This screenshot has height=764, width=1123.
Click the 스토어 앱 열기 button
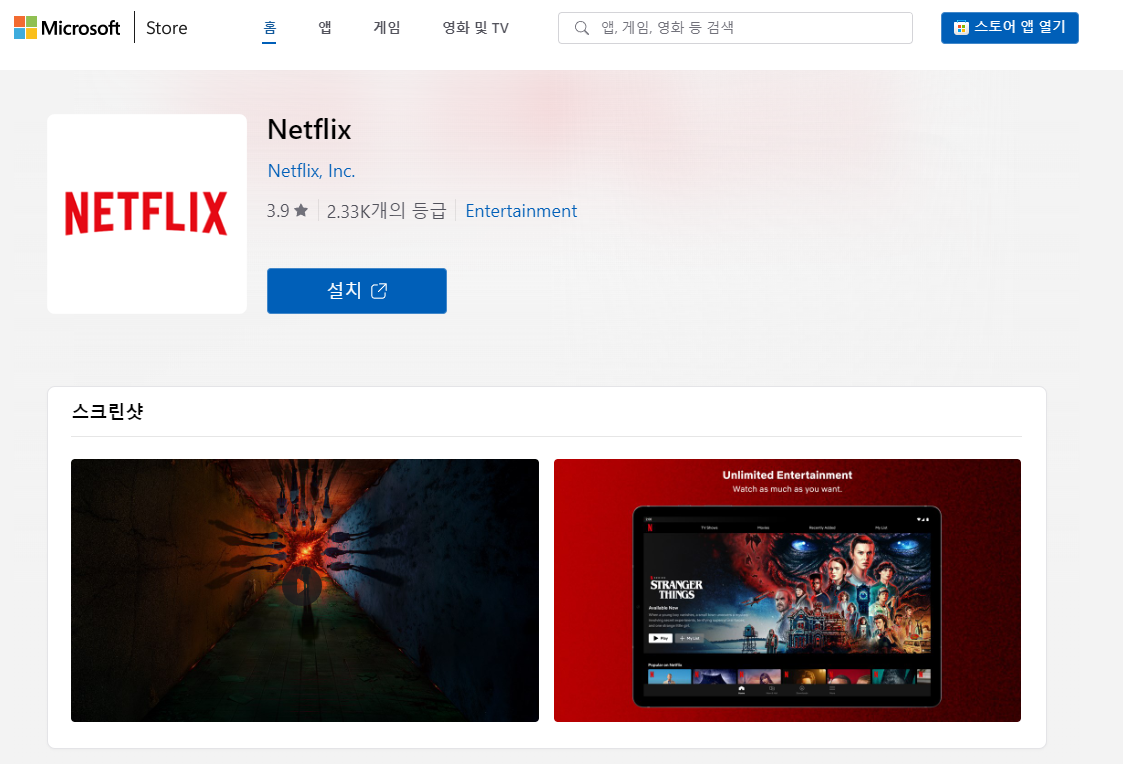coord(1009,28)
